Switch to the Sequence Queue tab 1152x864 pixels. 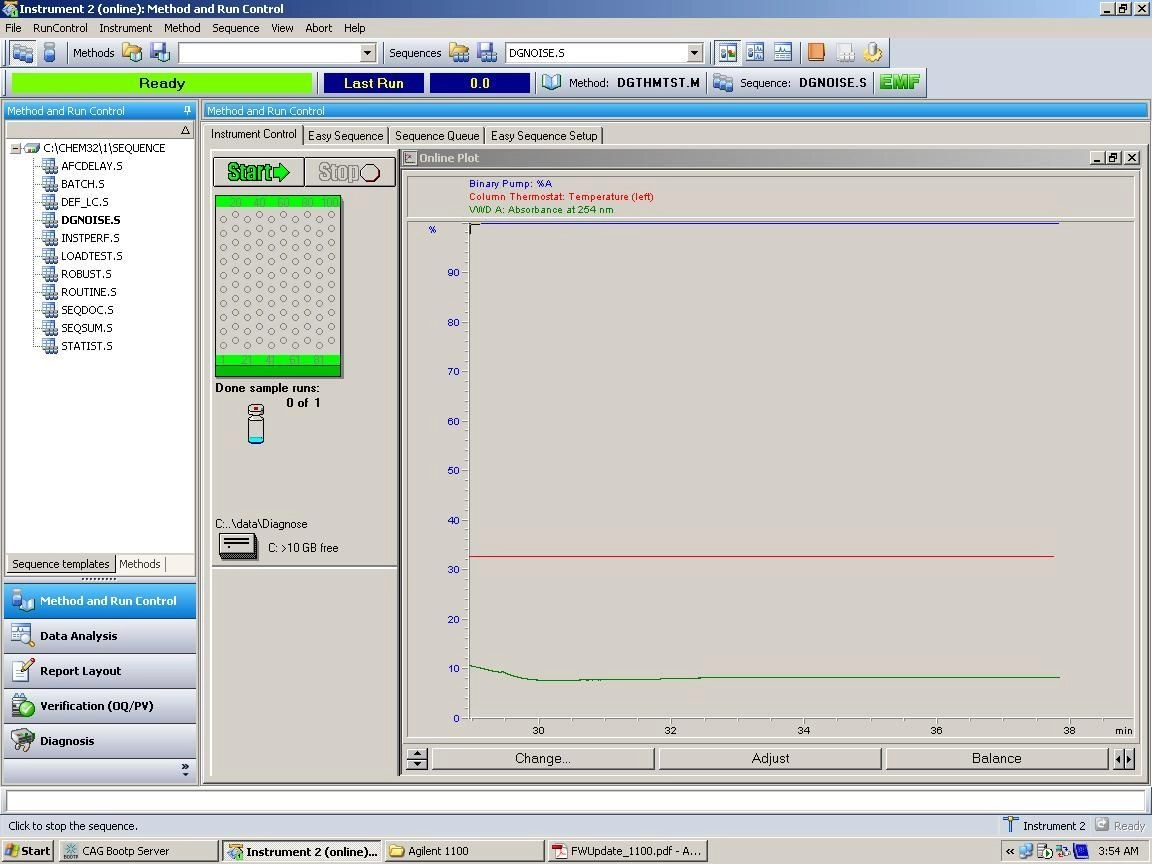pos(436,135)
